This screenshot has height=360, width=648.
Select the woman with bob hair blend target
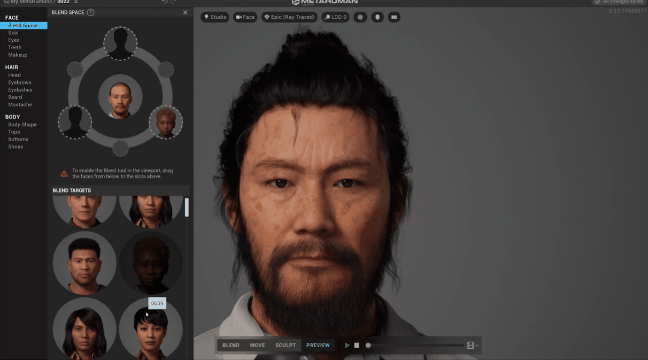click(x=84, y=329)
